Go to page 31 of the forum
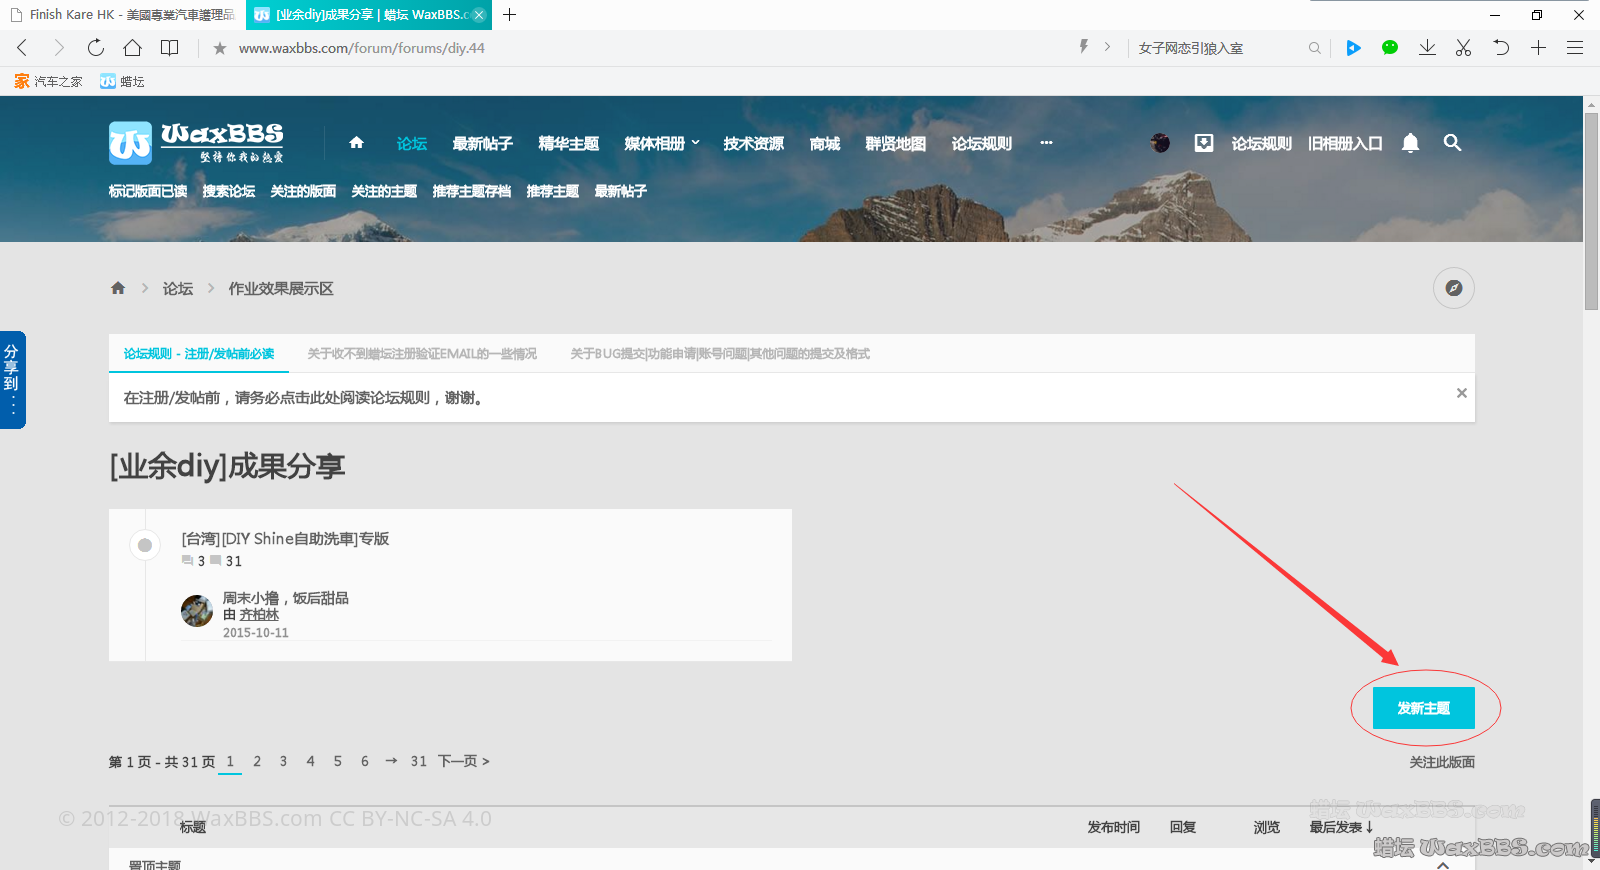 (x=418, y=761)
